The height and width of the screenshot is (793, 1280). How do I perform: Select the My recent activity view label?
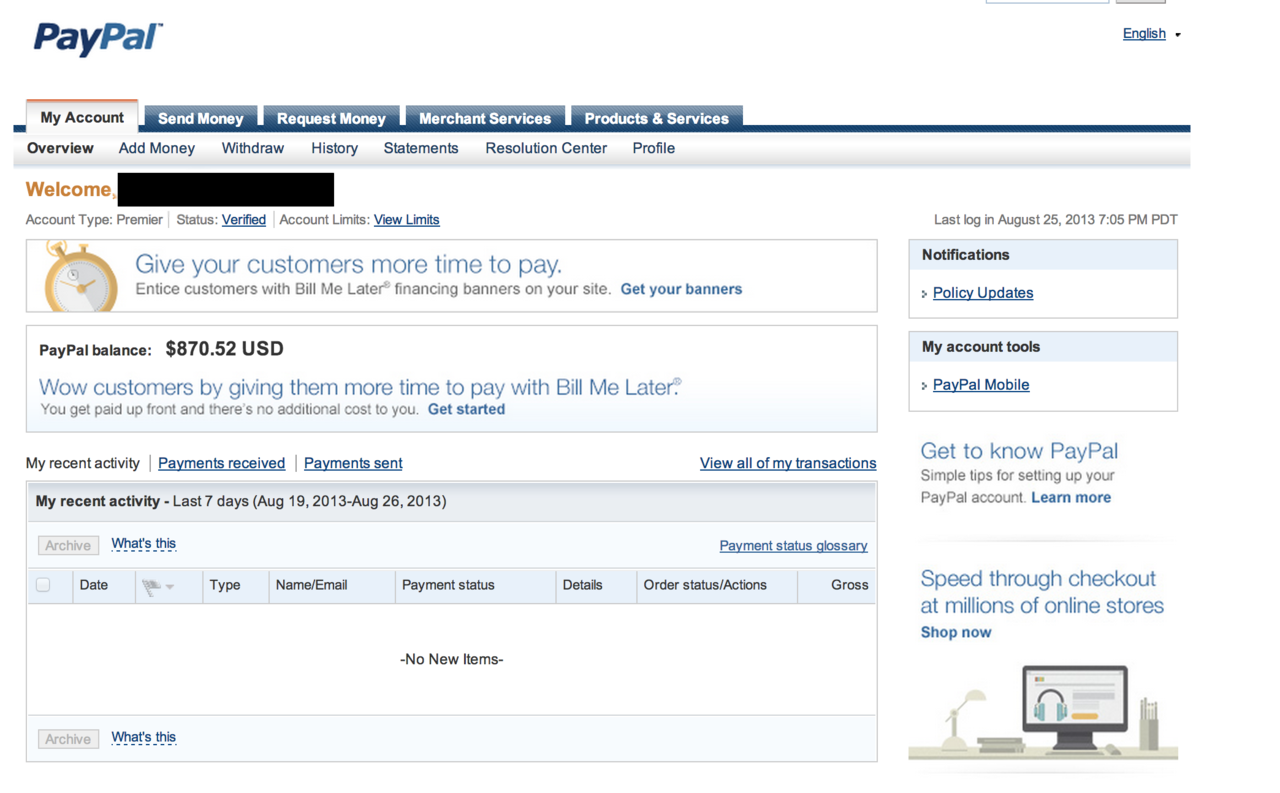[83, 463]
